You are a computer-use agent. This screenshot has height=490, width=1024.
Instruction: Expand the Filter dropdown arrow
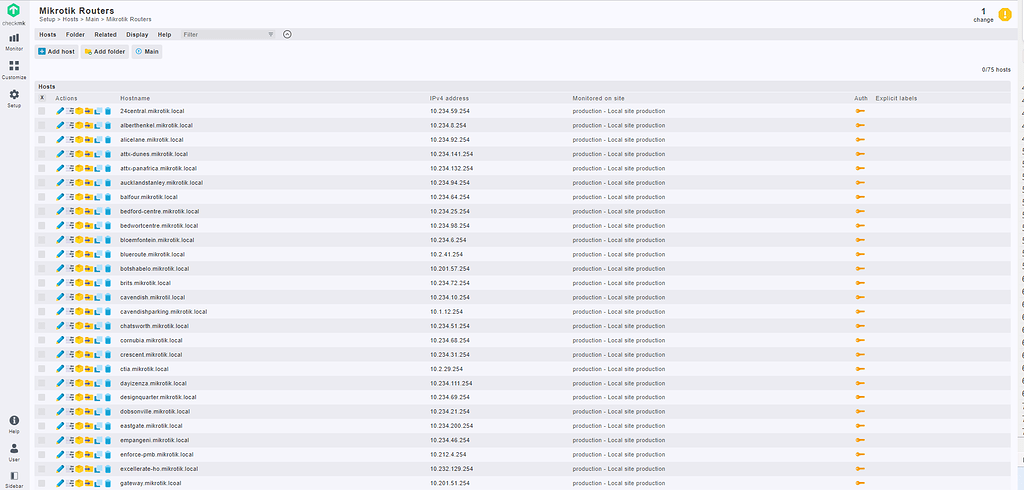pos(270,34)
